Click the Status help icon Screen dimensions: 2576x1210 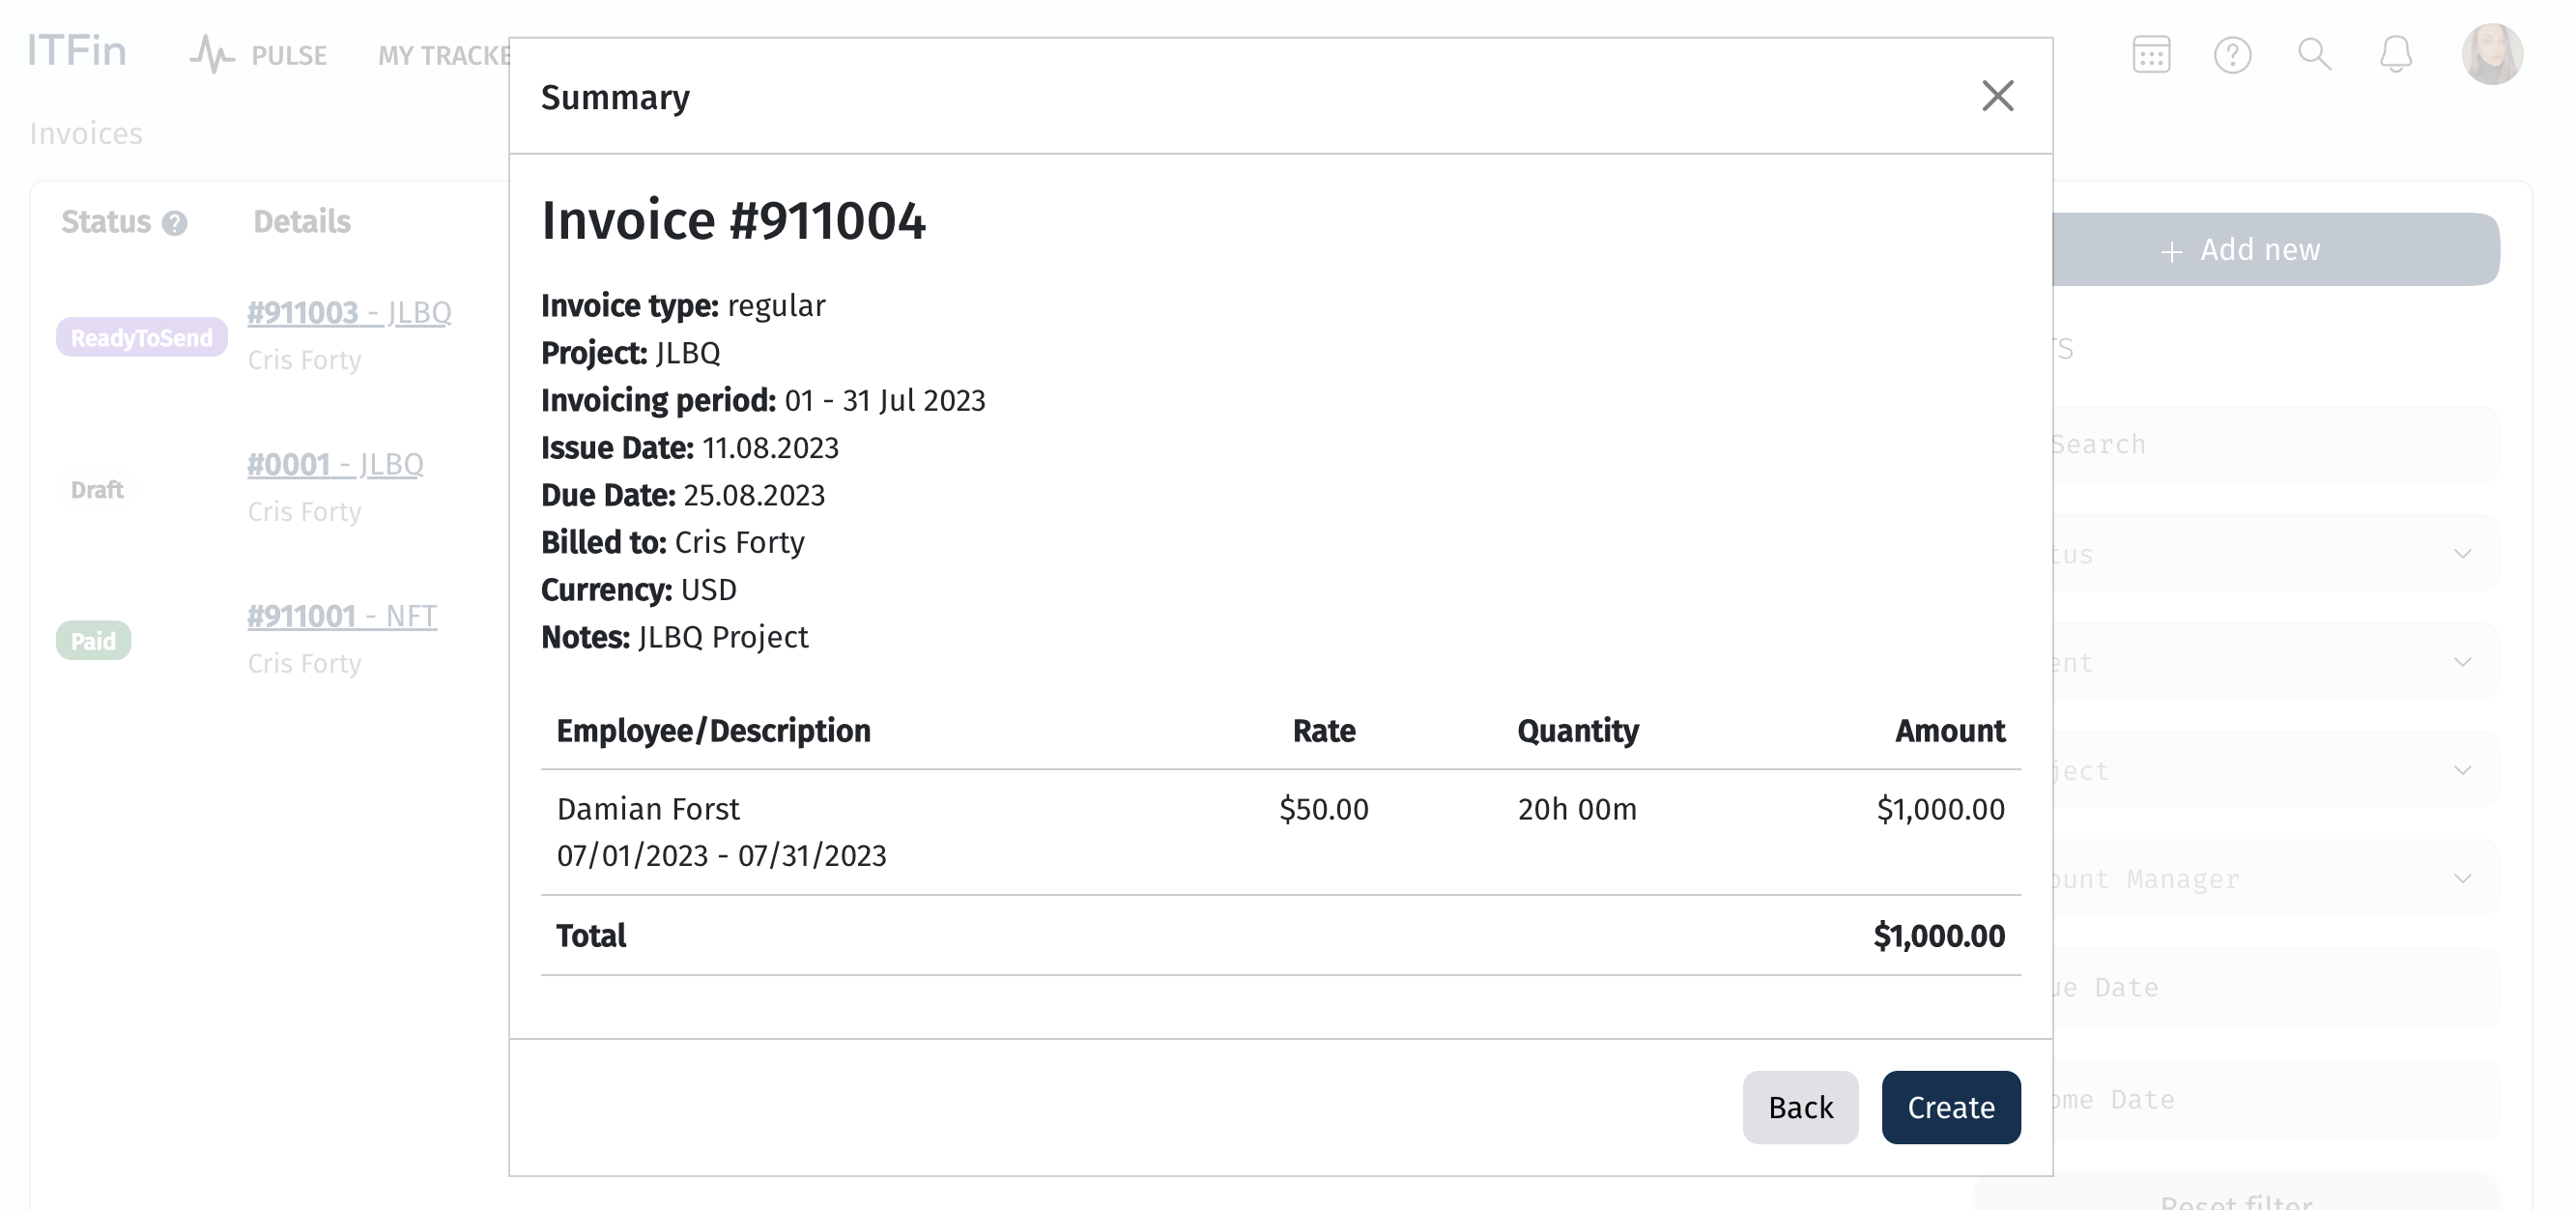[175, 223]
